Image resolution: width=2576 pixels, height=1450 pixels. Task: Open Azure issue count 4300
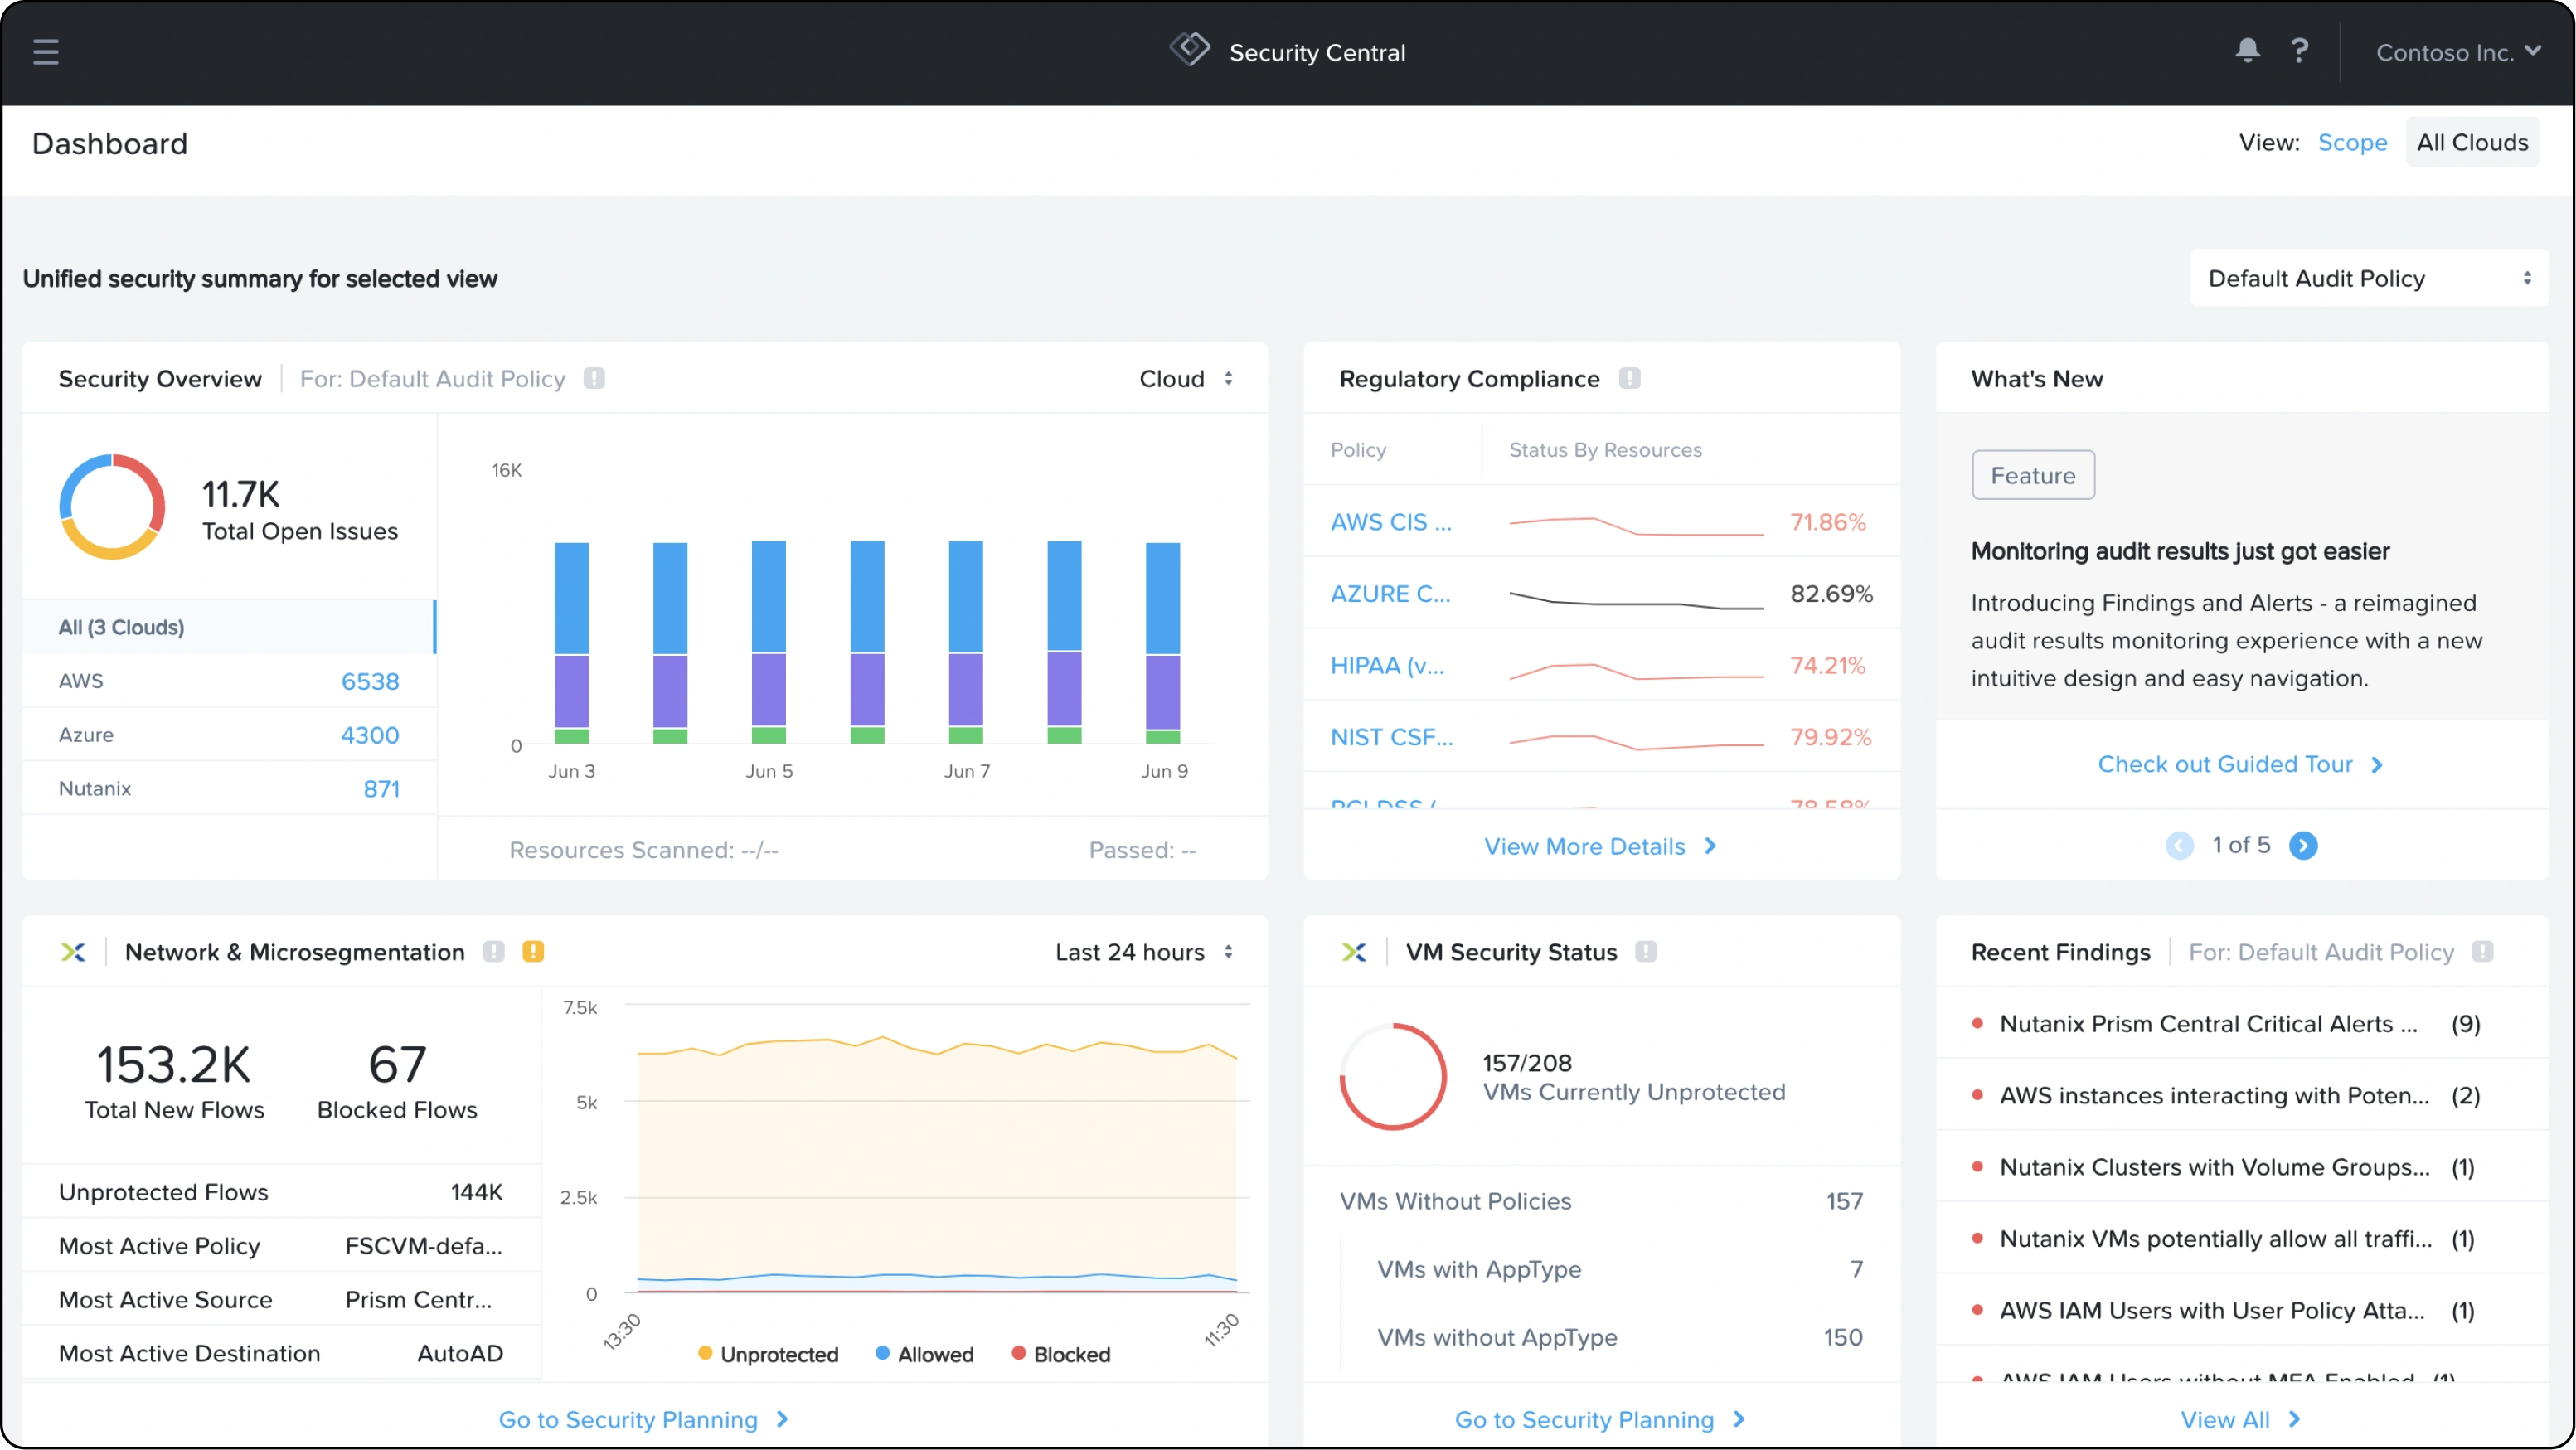(370, 735)
